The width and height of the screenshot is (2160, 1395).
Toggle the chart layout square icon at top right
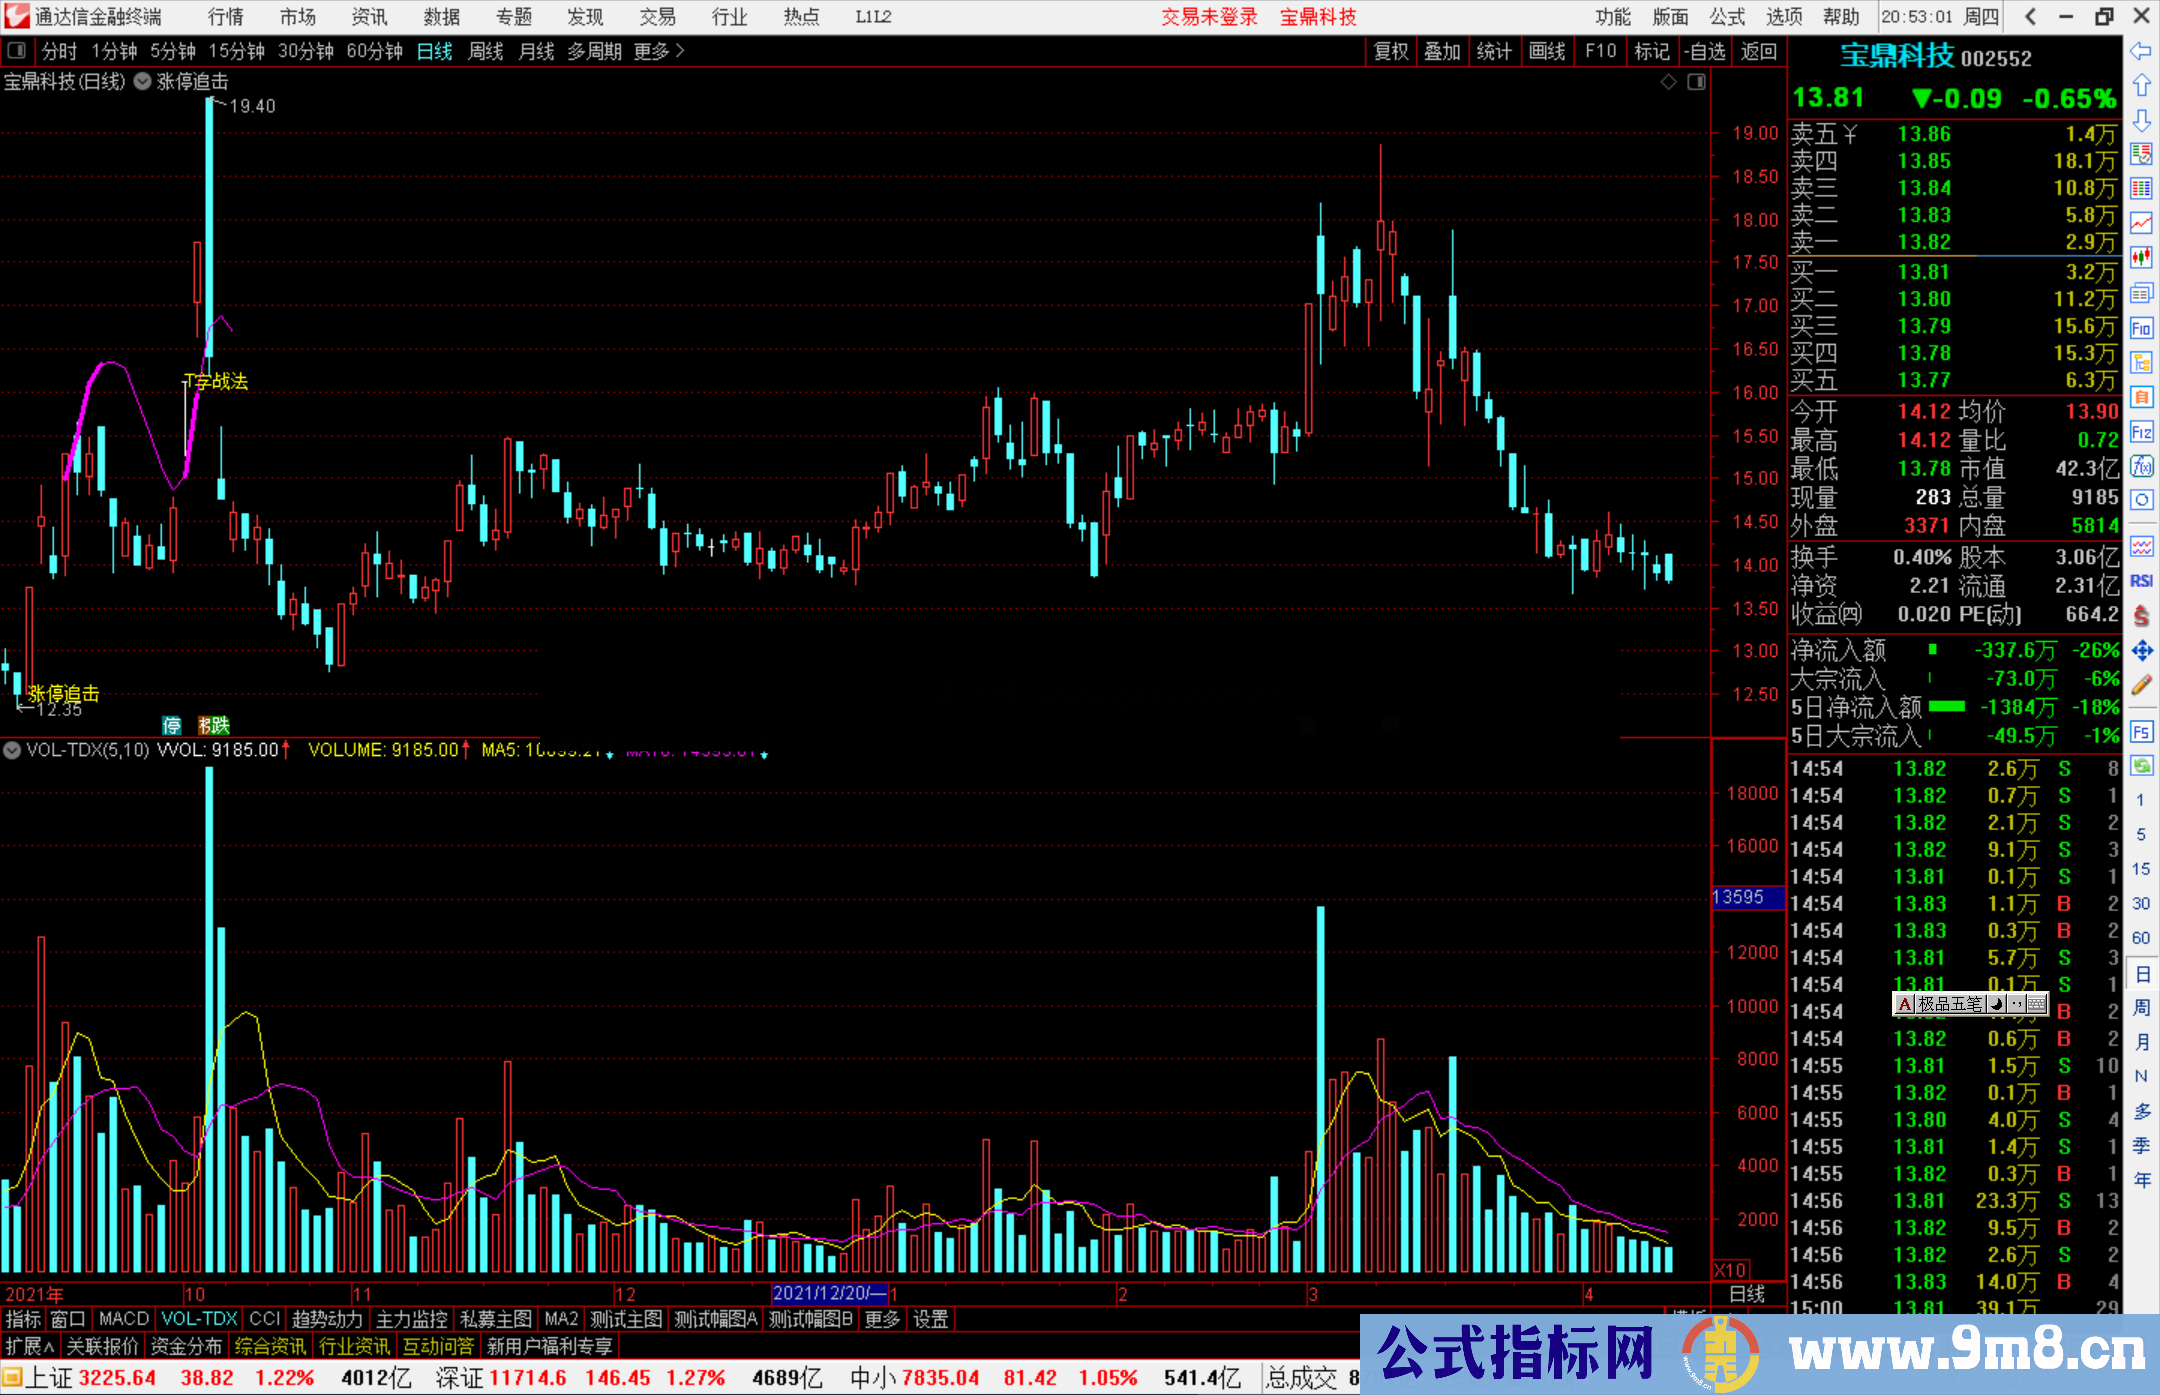[x=1696, y=82]
